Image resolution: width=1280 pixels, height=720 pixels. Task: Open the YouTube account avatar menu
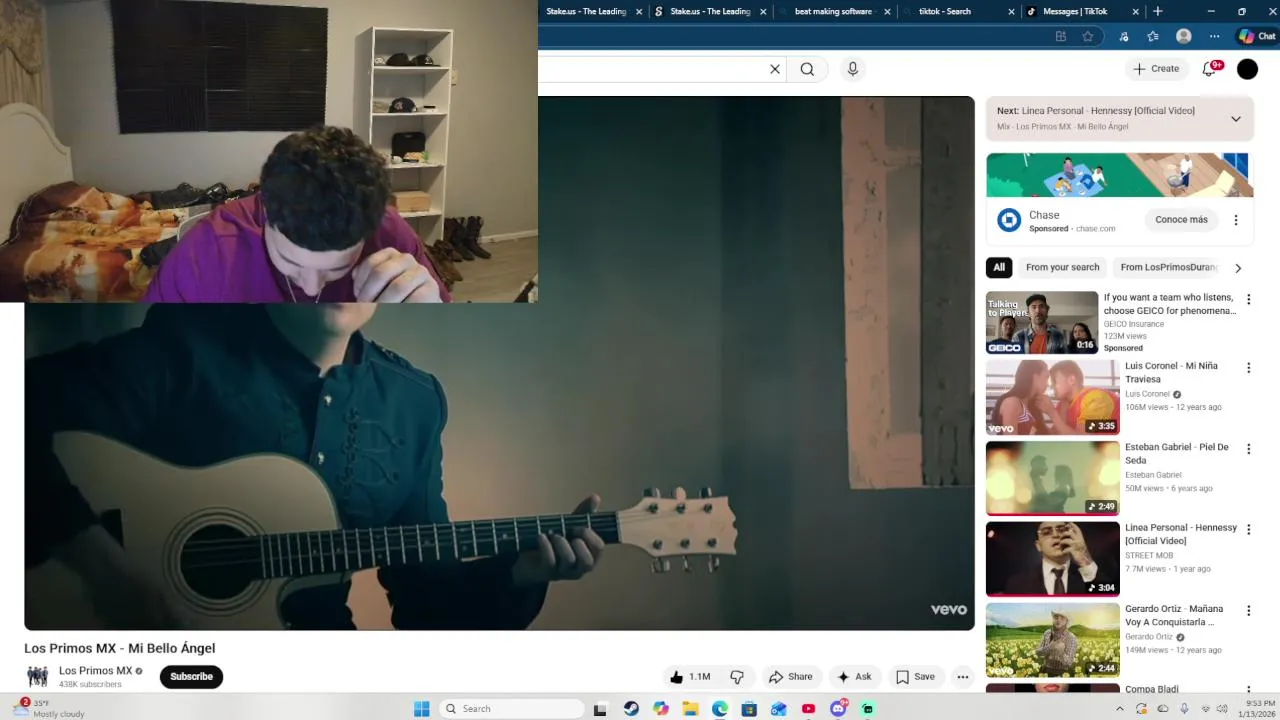point(1247,69)
